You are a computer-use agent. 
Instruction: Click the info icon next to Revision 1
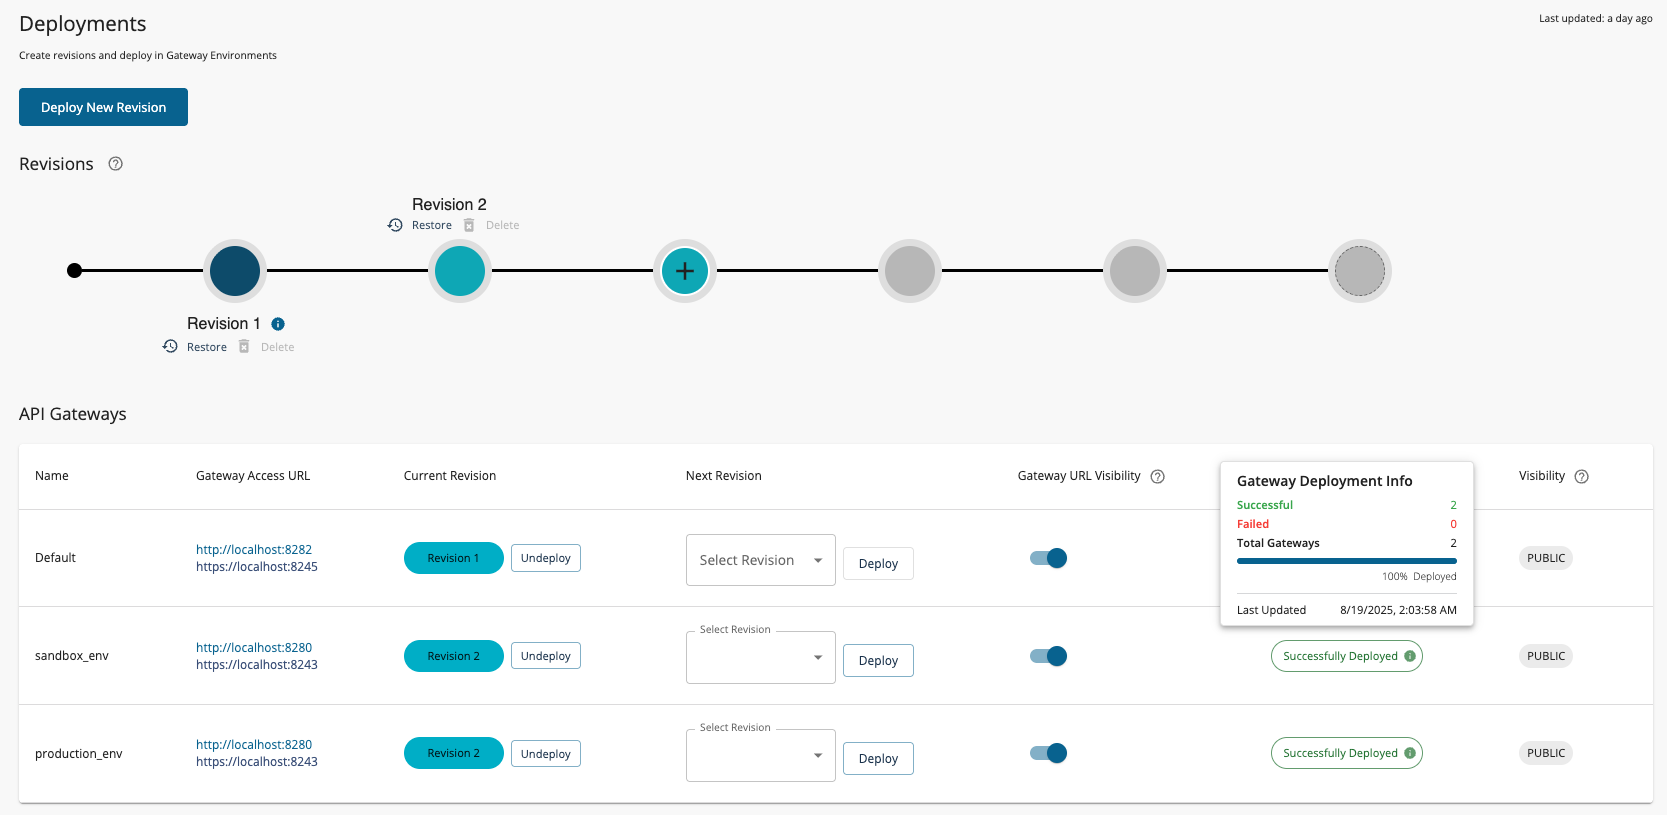278,324
